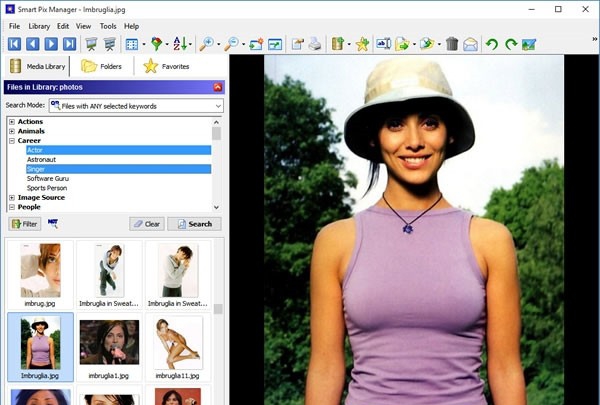Click the fit image to window icon
This screenshot has width=600, height=405.
256,44
